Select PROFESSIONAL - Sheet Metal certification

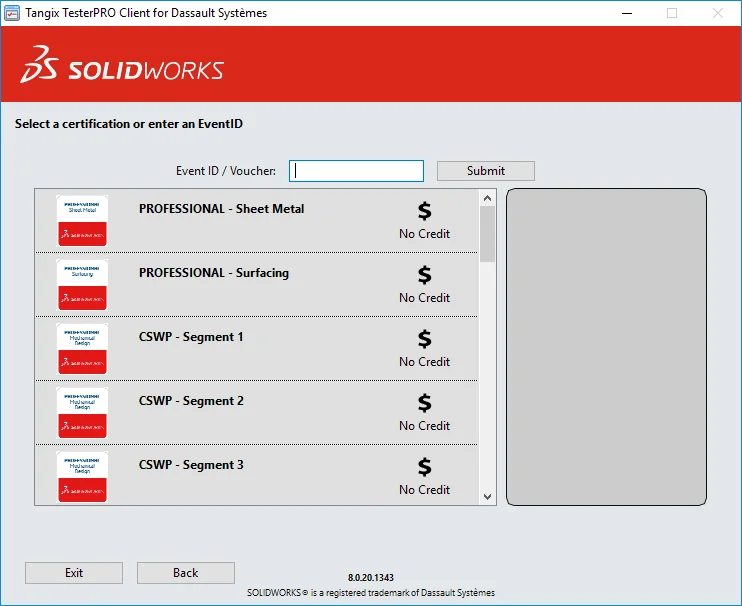[x=256, y=221]
